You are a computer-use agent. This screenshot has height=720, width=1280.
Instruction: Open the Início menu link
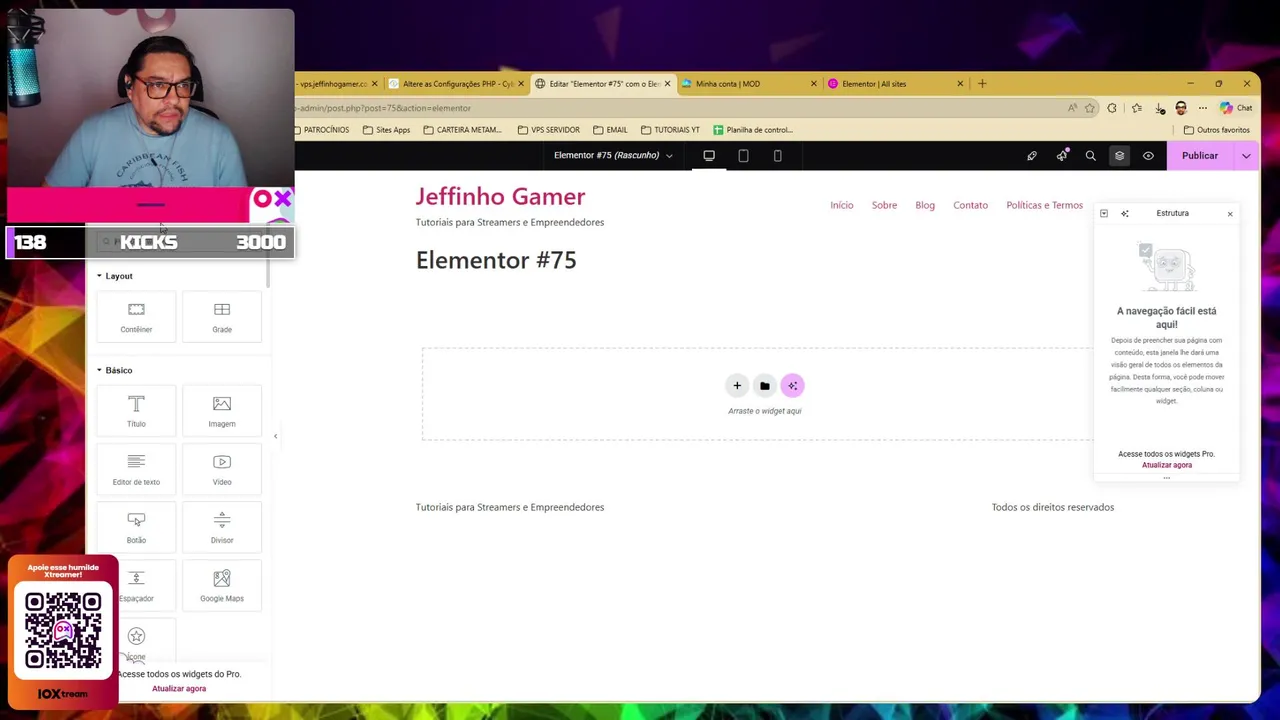pyautogui.click(x=842, y=205)
